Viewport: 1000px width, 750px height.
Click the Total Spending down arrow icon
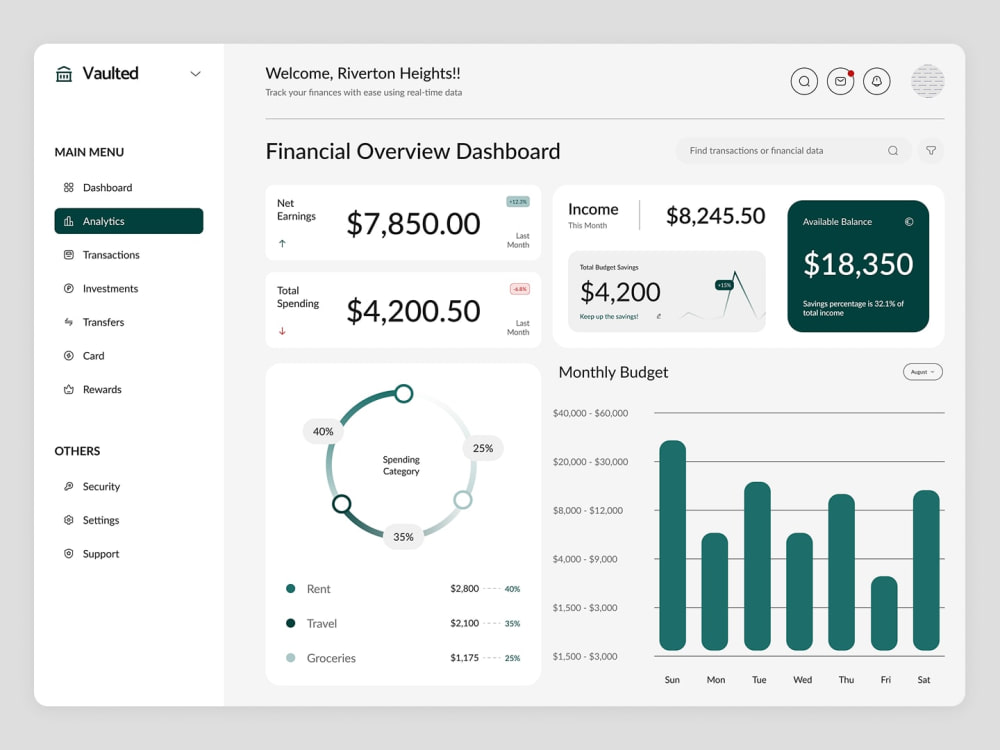pyautogui.click(x=282, y=331)
